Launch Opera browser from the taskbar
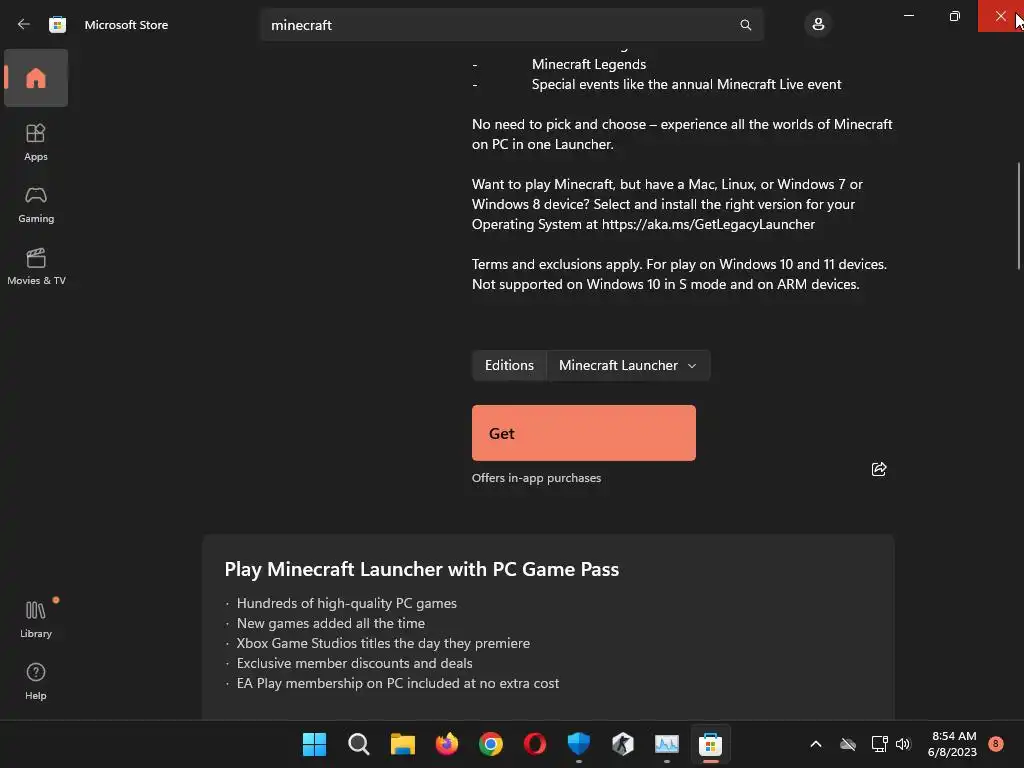This screenshot has height=768, width=1024. coord(535,744)
